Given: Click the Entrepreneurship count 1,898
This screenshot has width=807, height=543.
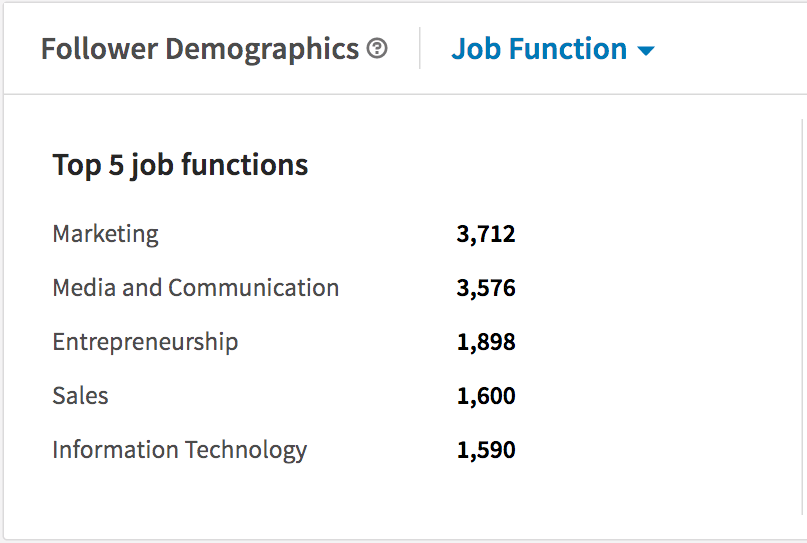Looking at the screenshot, I should (486, 342).
